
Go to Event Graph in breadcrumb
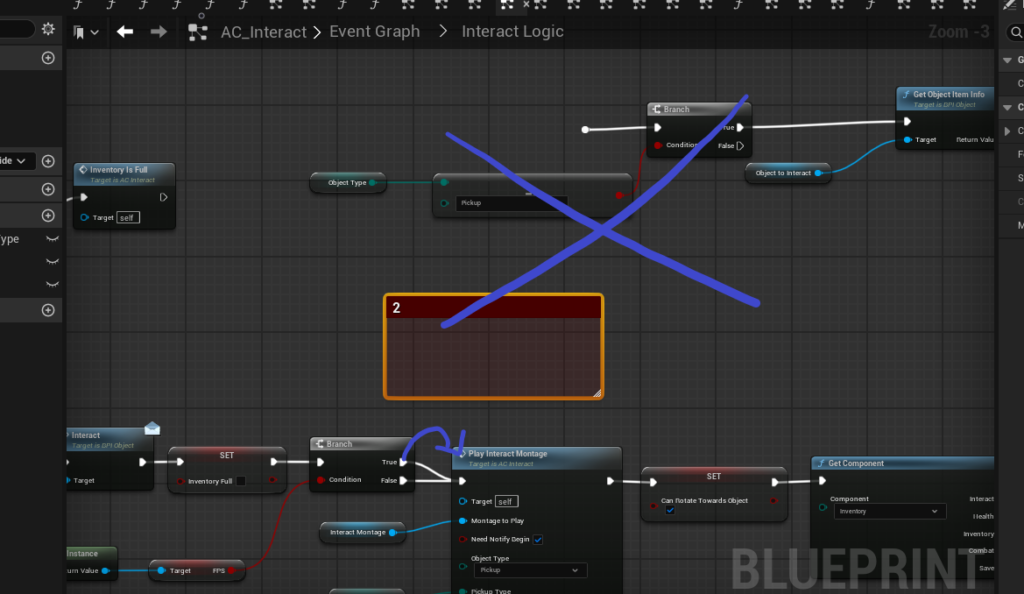click(x=375, y=32)
